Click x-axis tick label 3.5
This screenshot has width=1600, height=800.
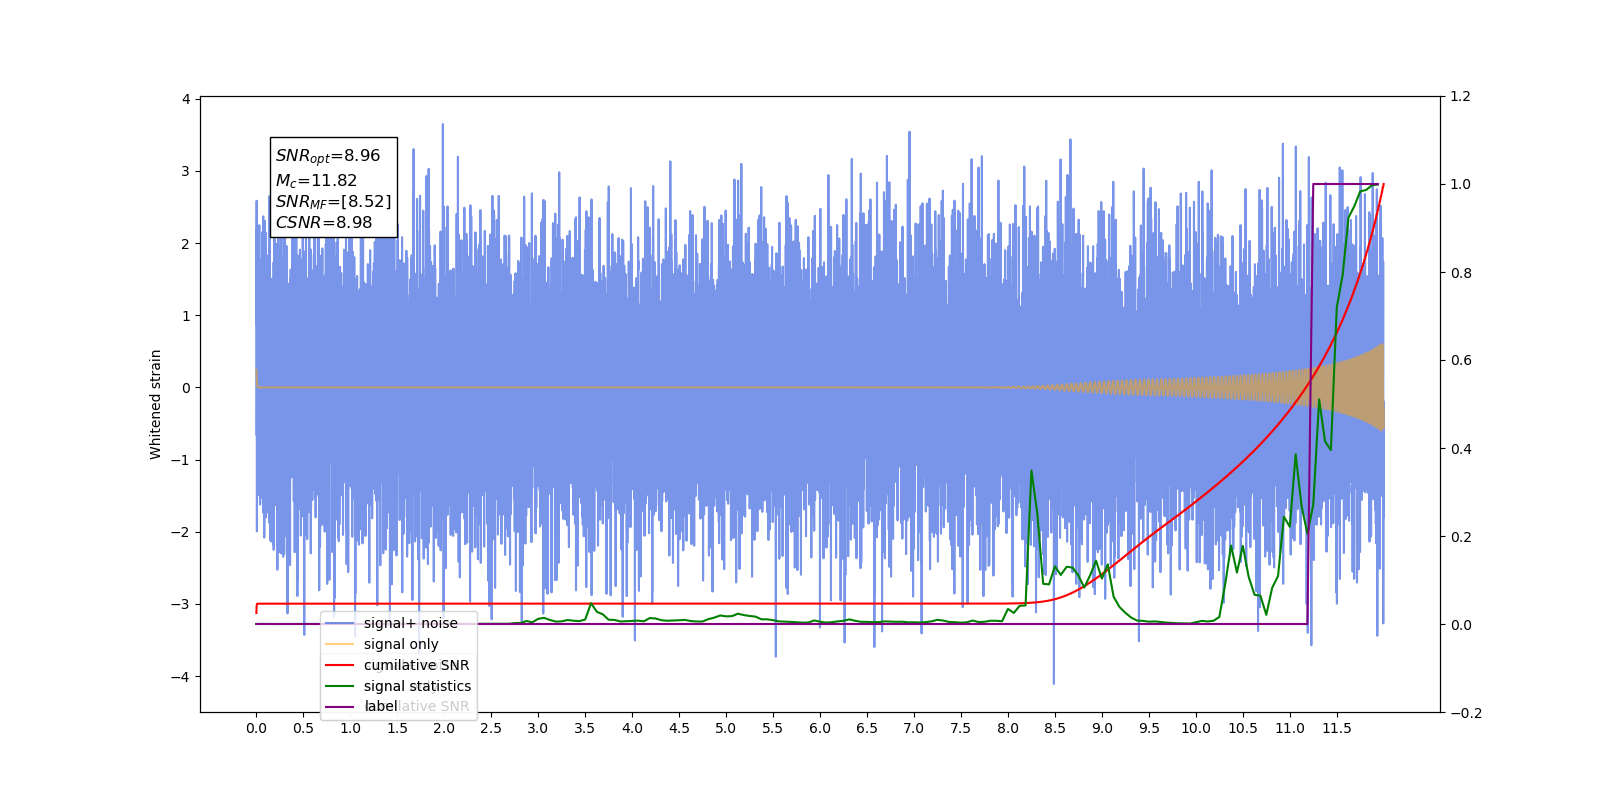click(585, 728)
